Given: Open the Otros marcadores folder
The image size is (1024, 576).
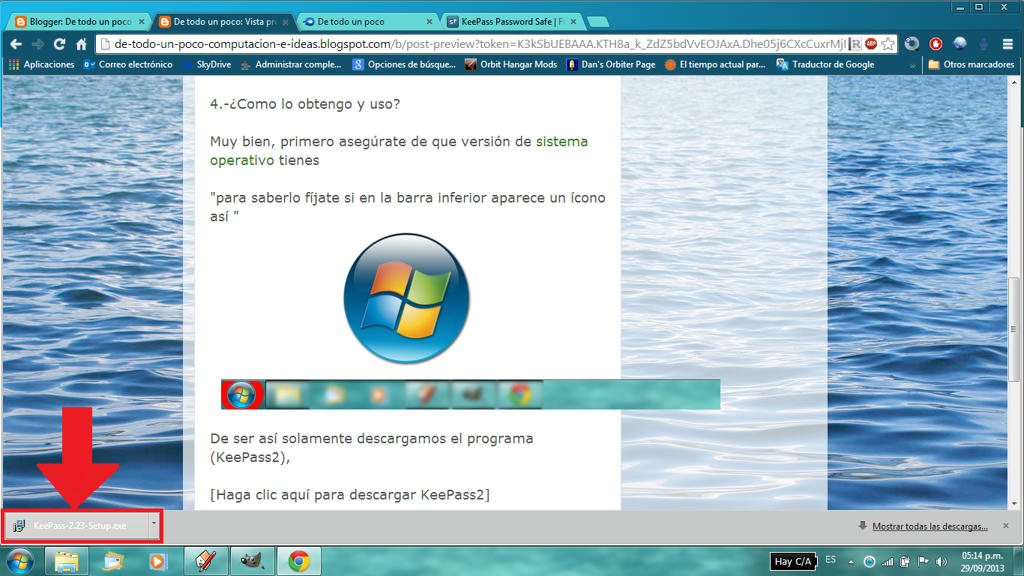Looking at the screenshot, I should (x=971, y=65).
